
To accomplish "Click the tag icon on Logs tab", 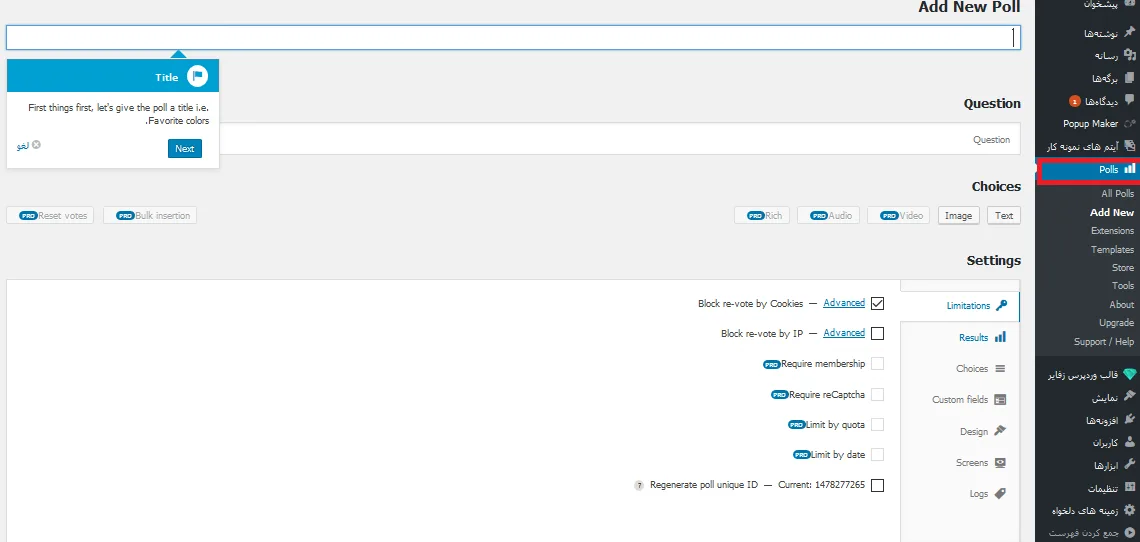I will tap(1000, 493).
